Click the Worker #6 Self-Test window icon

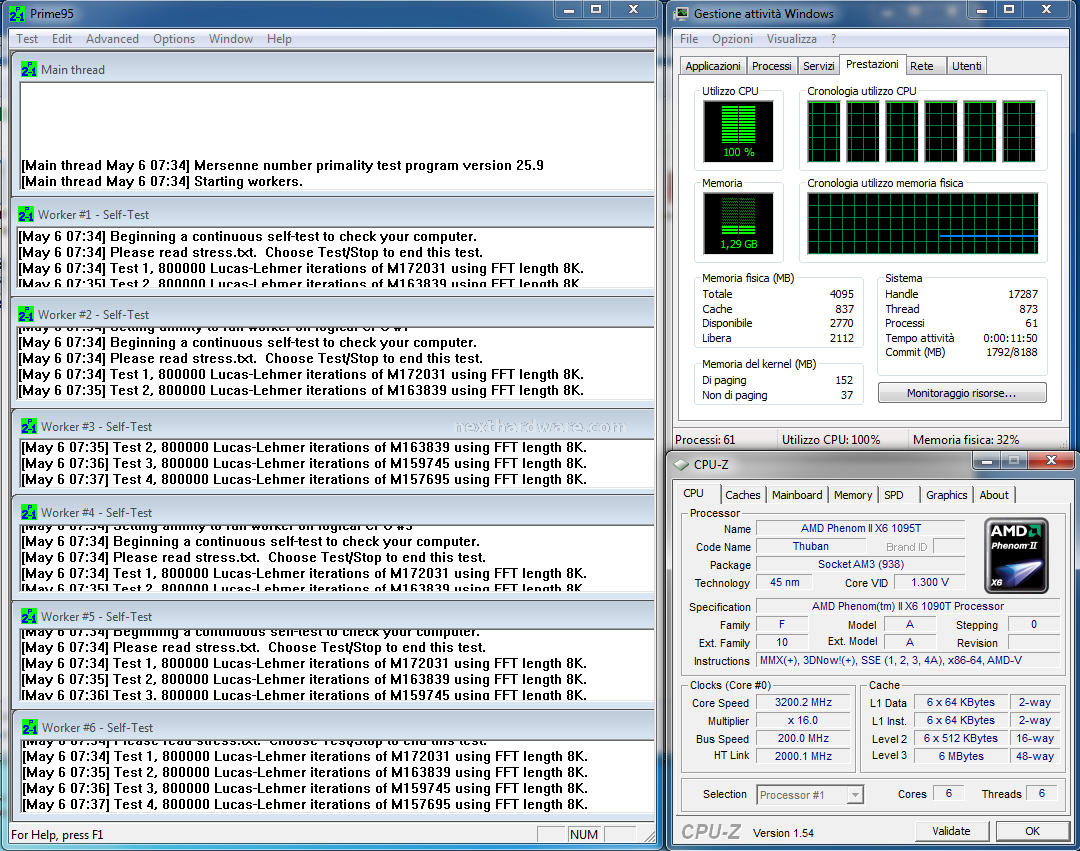point(30,728)
